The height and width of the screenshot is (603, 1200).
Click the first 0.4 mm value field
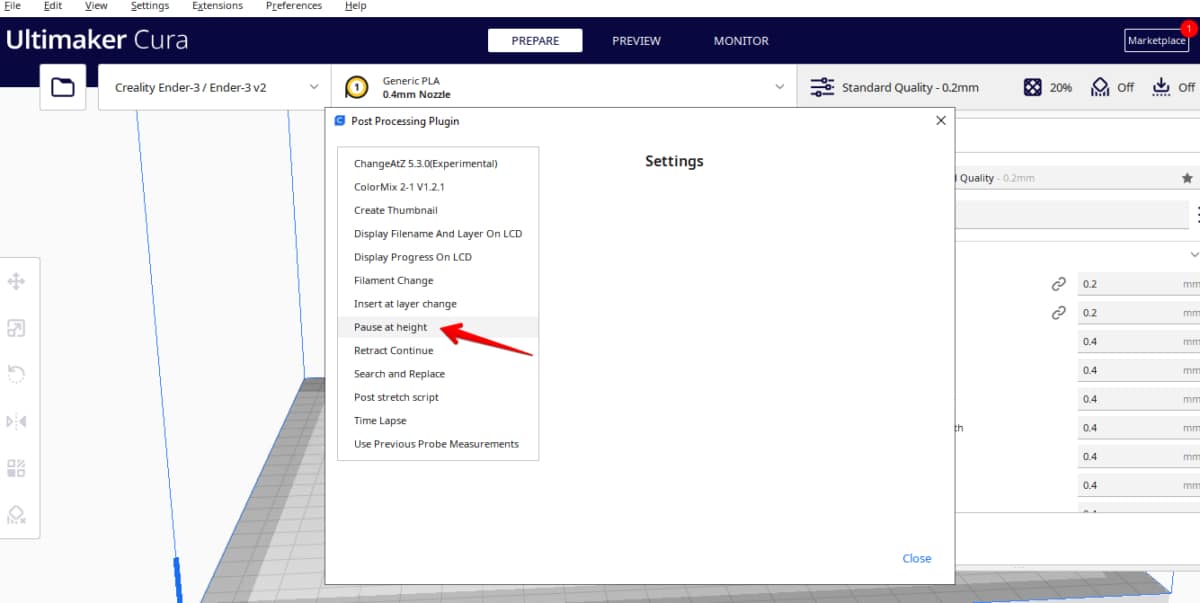tap(1138, 342)
